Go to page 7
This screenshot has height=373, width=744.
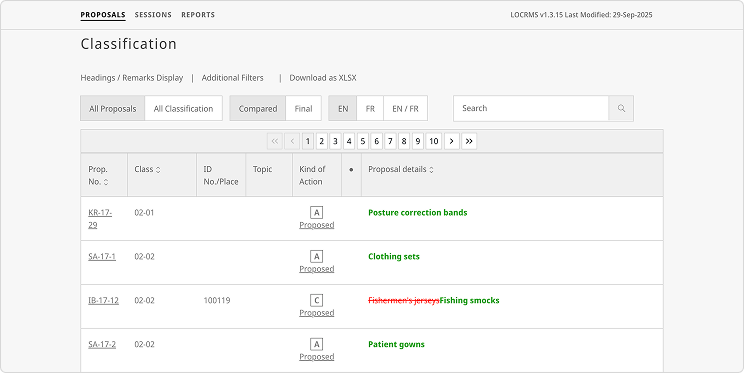coord(390,141)
